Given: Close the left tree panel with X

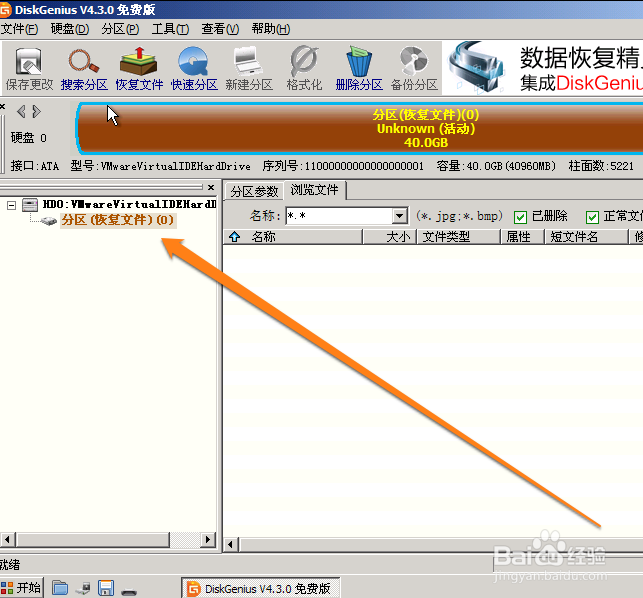Looking at the screenshot, I should (x=211, y=187).
